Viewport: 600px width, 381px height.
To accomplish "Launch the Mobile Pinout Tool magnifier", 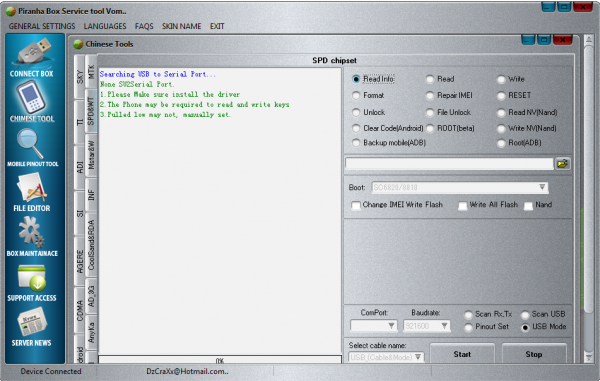I will pos(30,143).
